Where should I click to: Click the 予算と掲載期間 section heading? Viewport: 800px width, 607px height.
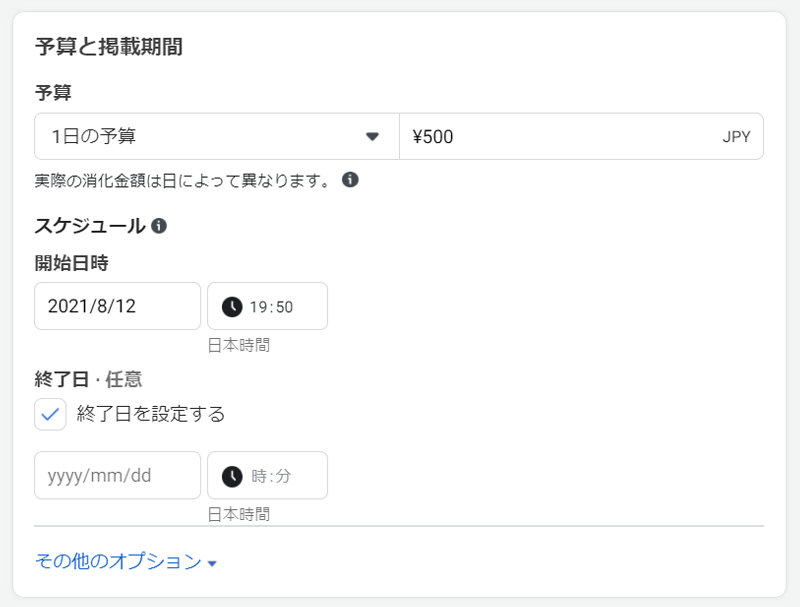tap(108, 46)
